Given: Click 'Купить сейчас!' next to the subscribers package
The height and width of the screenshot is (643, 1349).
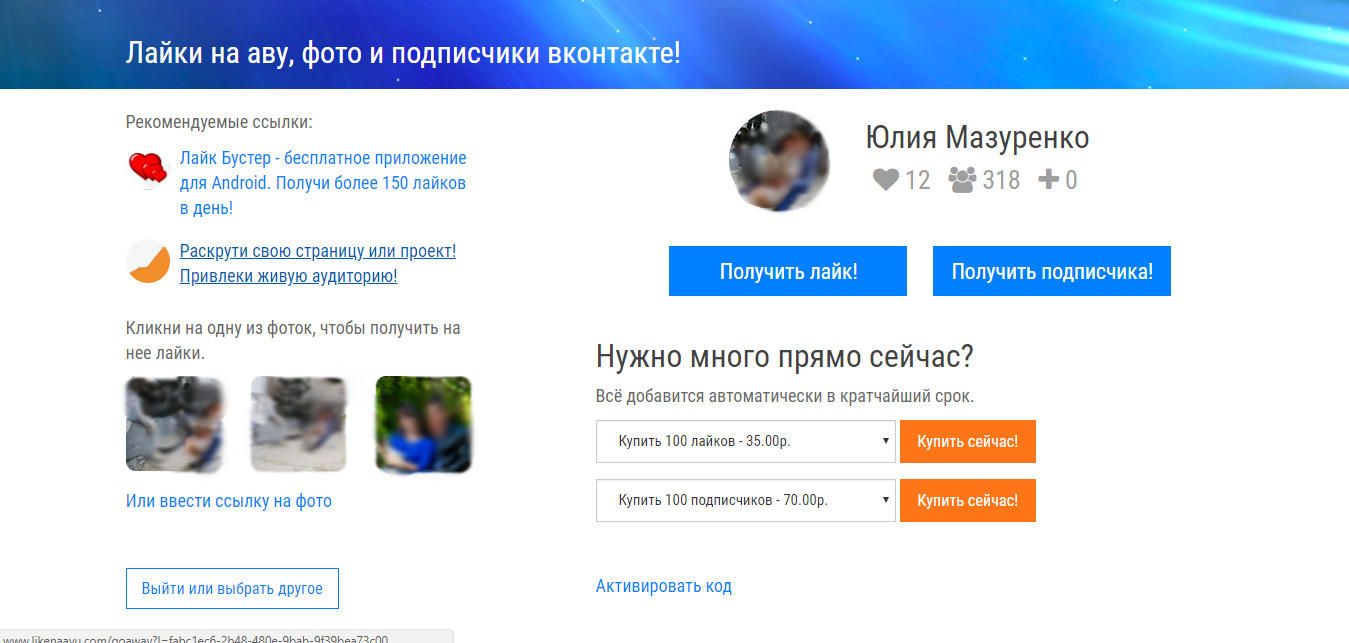Looking at the screenshot, I should [x=967, y=500].
